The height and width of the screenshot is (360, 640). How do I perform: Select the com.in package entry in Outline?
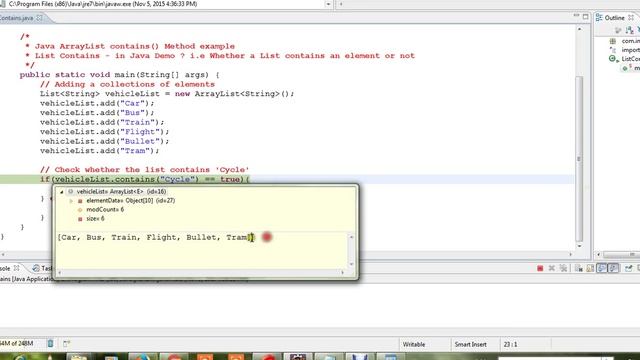630,41
